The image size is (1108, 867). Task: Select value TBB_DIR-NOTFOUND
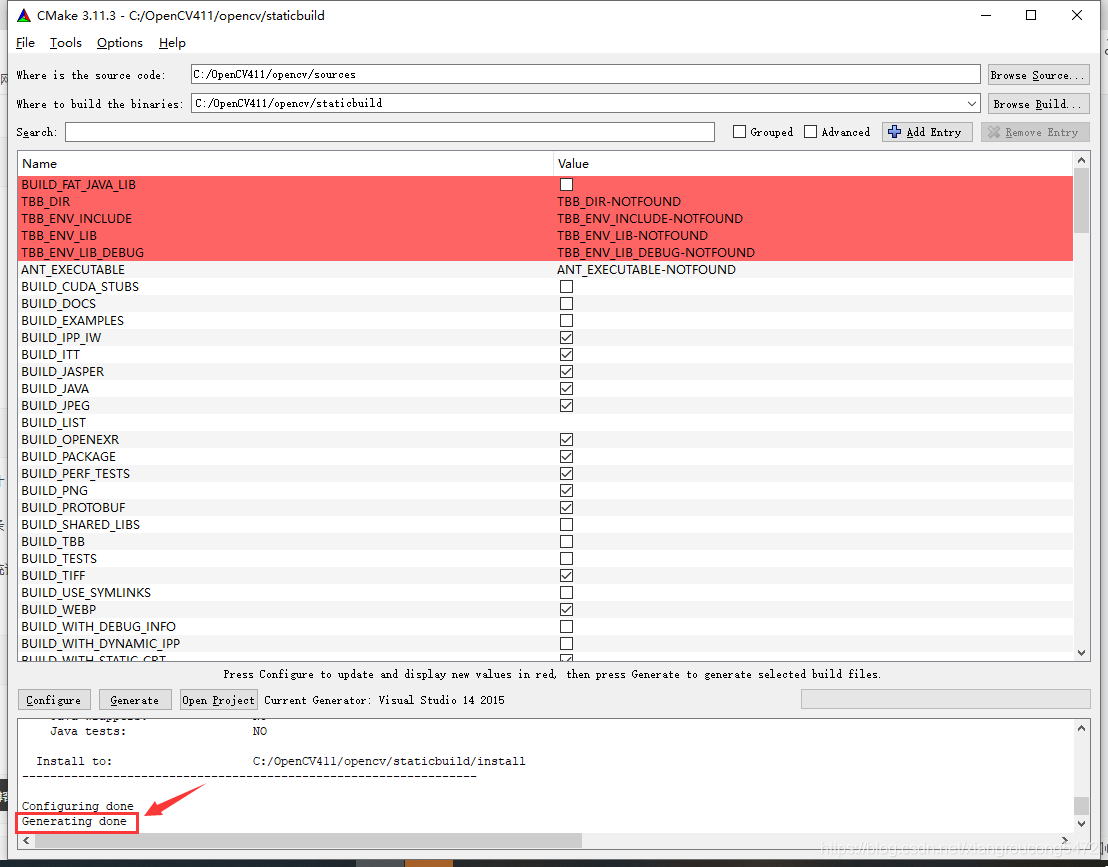click(x=619, y=201)
